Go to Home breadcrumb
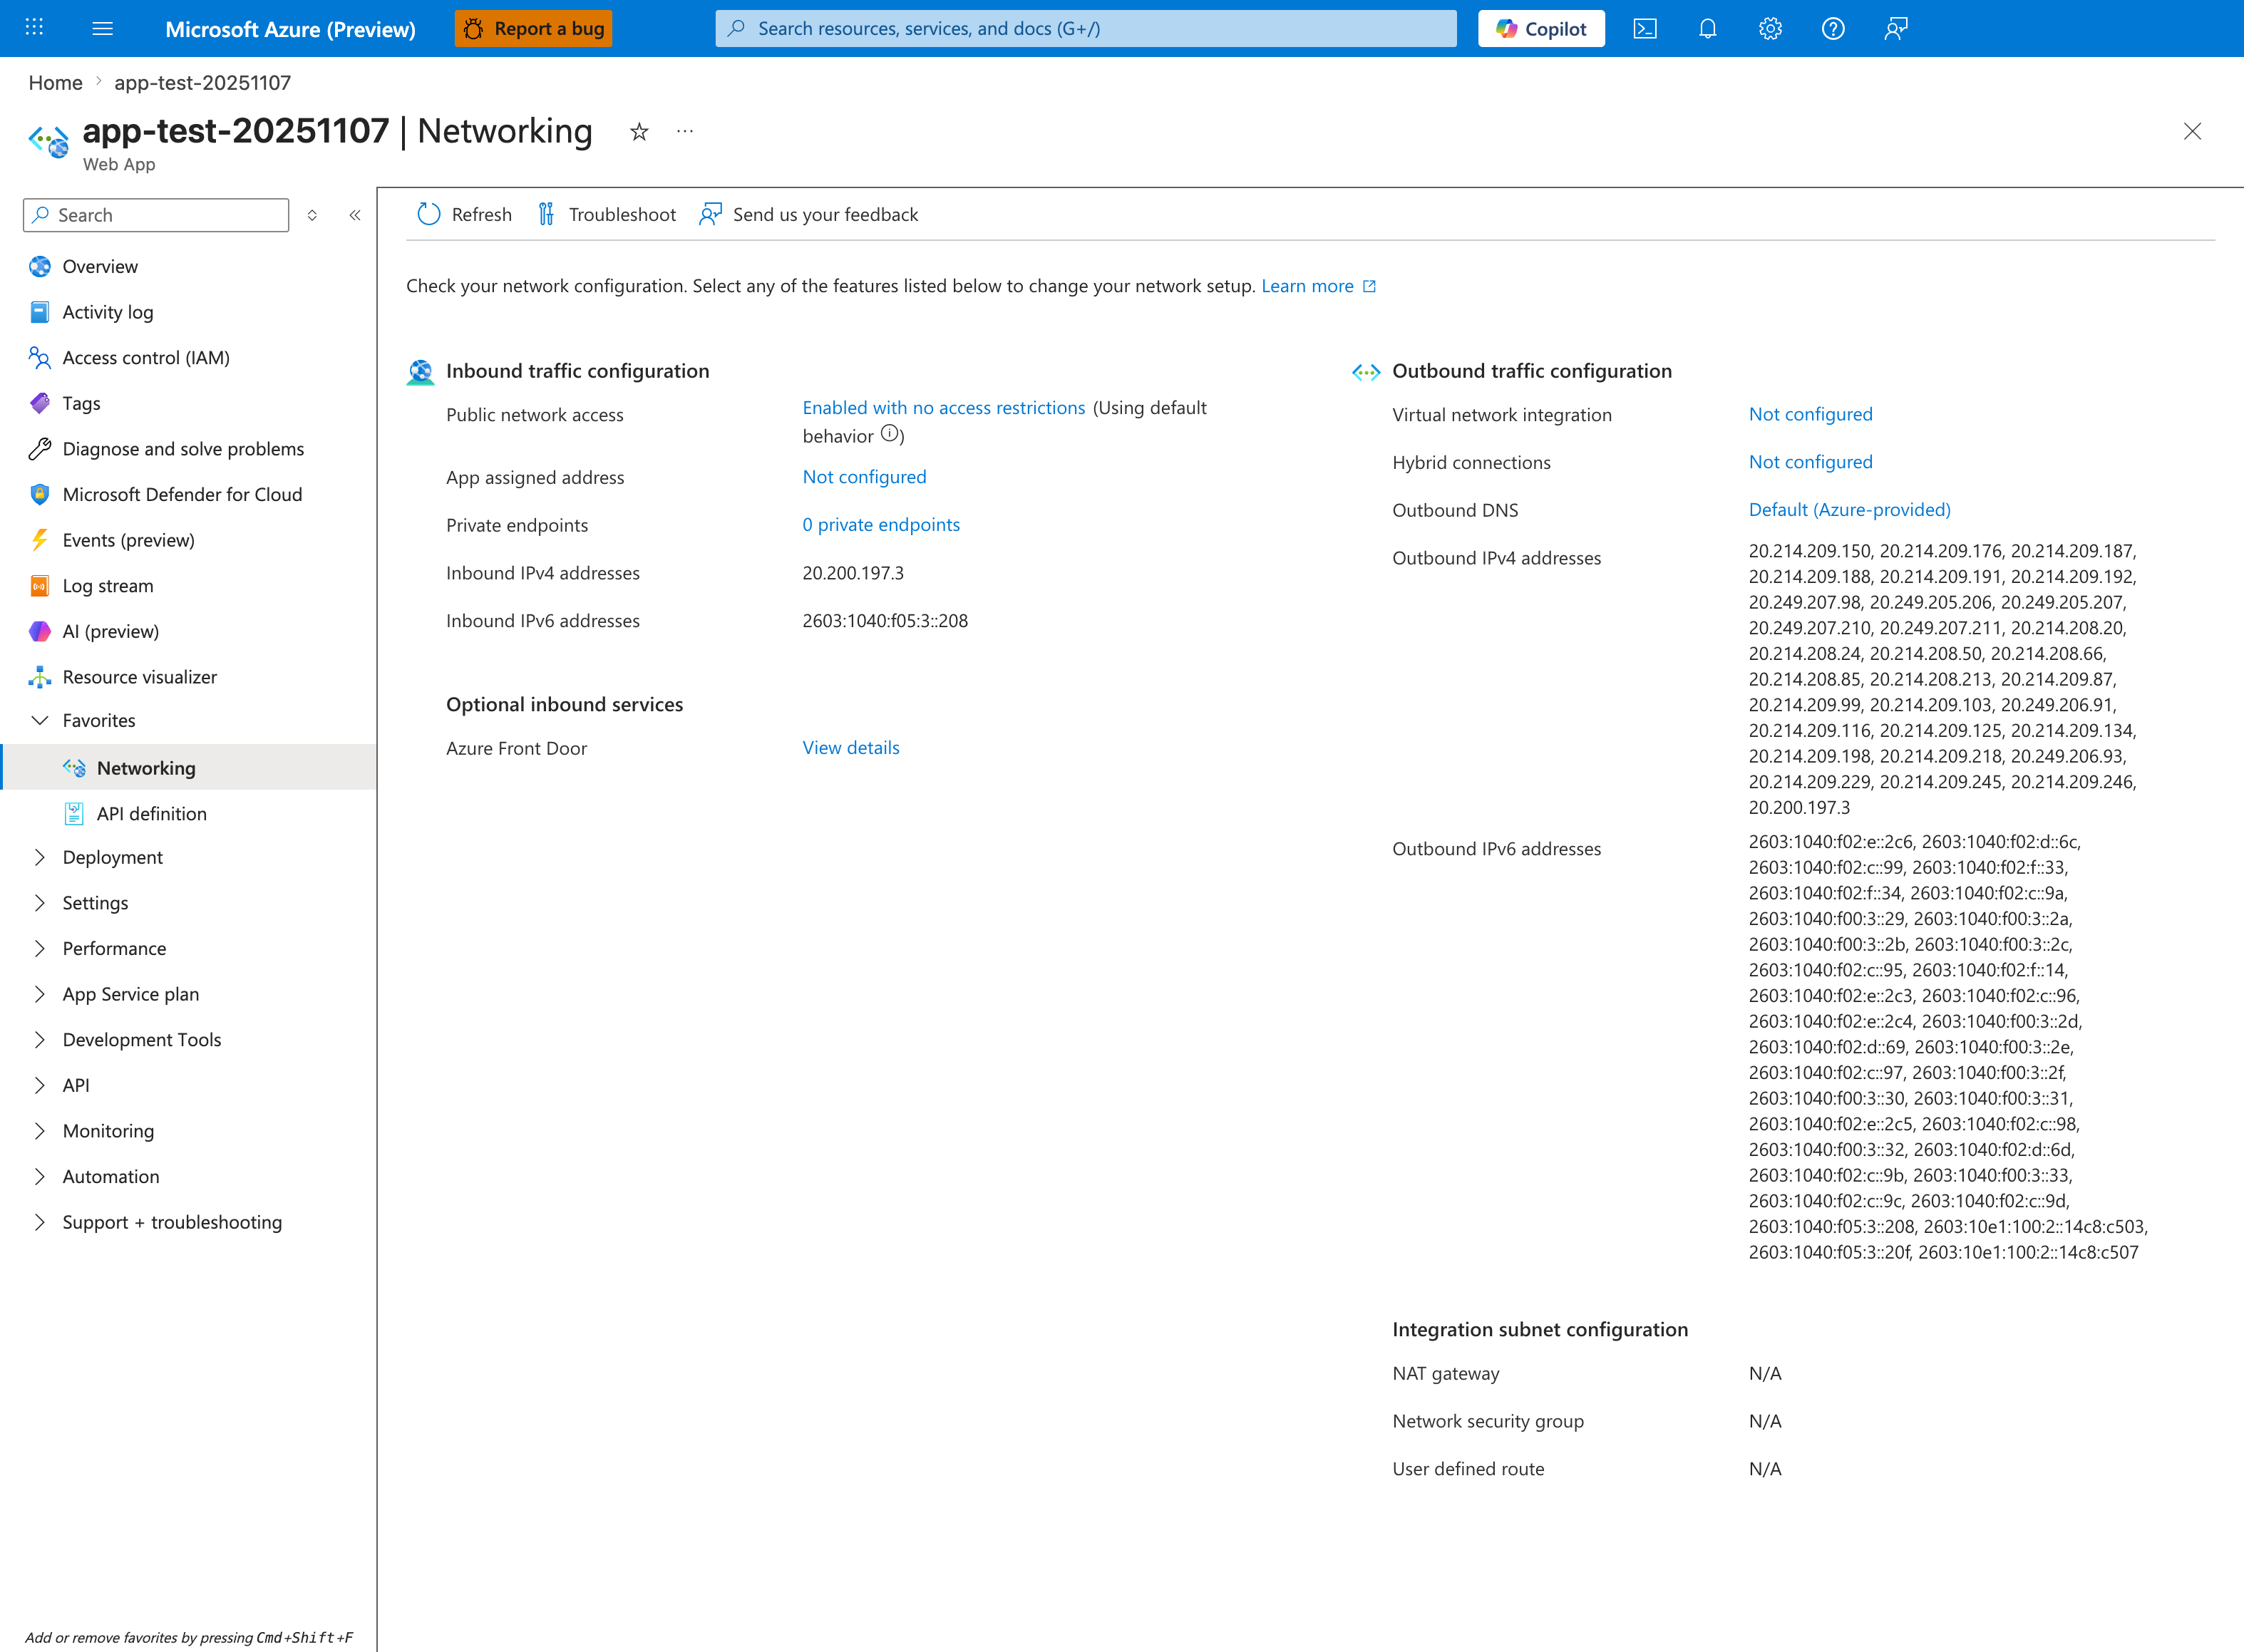The height and width of the screenshot is (1652, 2244). point(55,83)
